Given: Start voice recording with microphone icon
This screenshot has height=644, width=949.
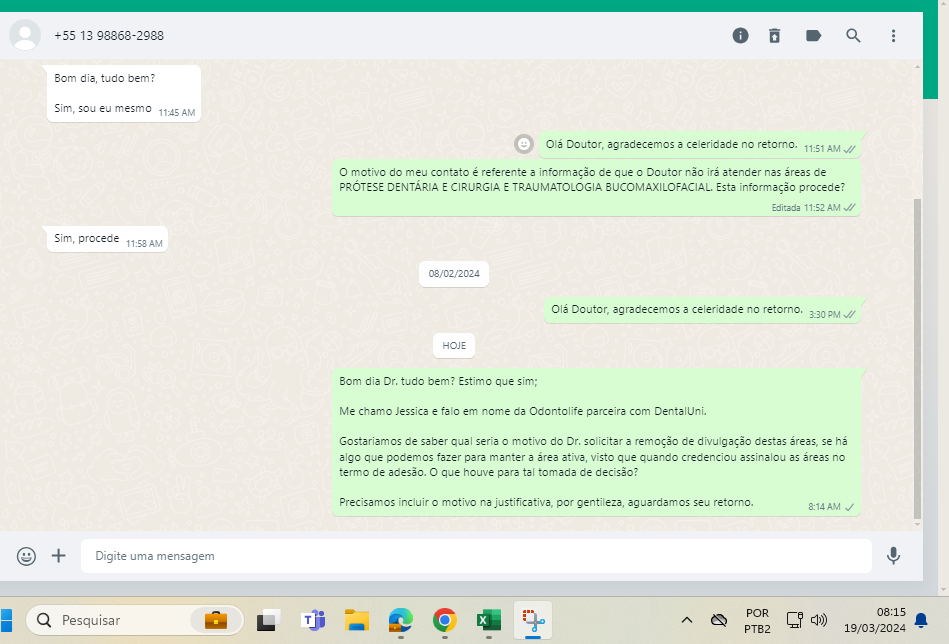Looking at the screenshot, I should tap(893, 556).
